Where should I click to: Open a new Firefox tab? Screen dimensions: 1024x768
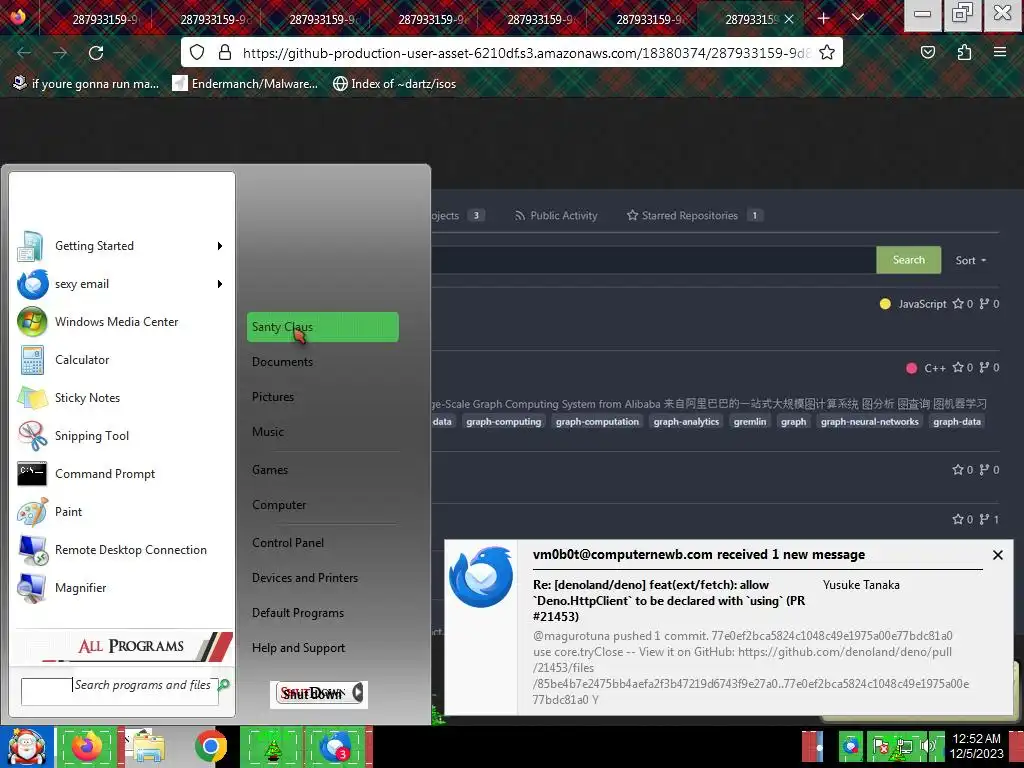click(x=824, y=19)
